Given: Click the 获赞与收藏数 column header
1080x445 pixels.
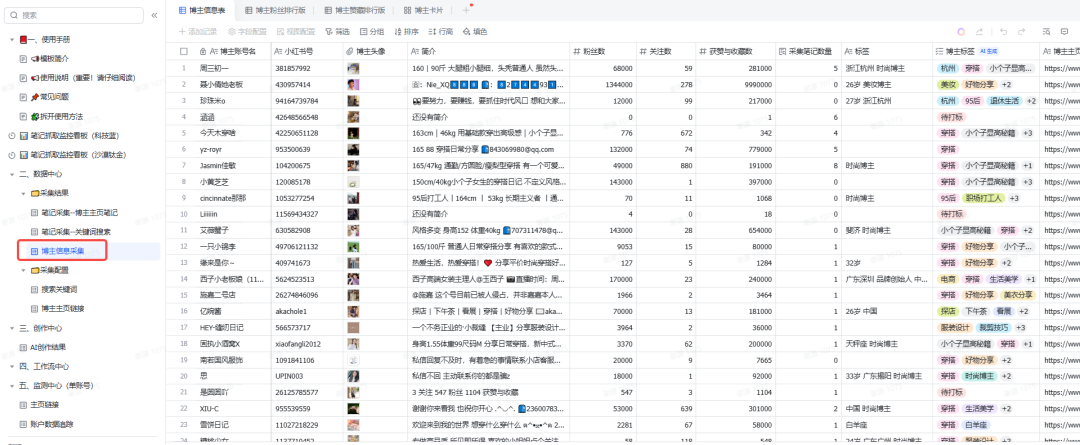Looking at the screenshot, I should click(734, 51).
